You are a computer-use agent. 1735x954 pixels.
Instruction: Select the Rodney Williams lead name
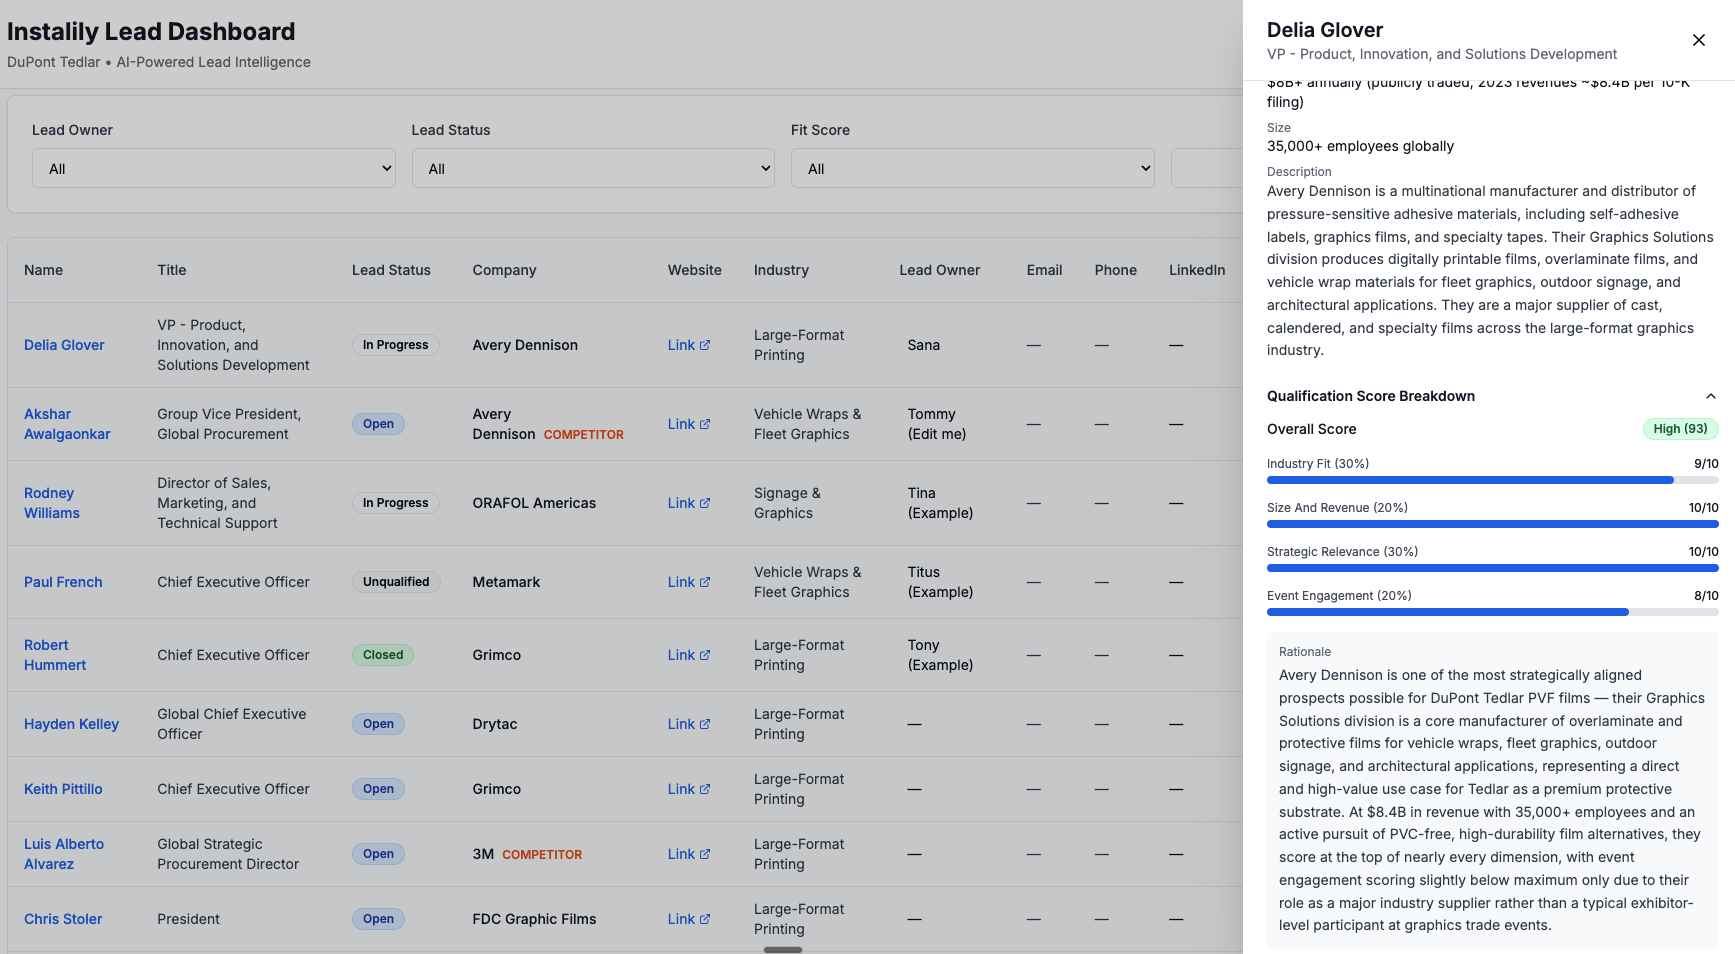[52, 502]
